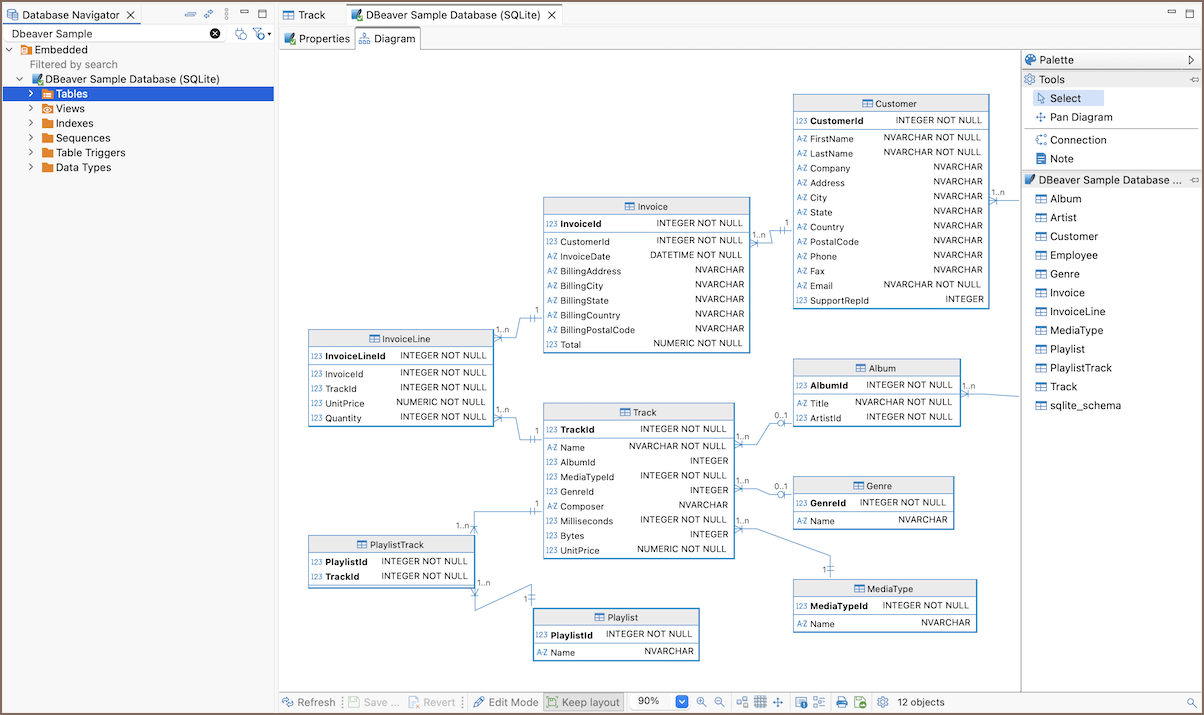Open the Track editor tab
Image resolution: width=1204 pixels, height=715 pixels.
click(x=311, y=15)
